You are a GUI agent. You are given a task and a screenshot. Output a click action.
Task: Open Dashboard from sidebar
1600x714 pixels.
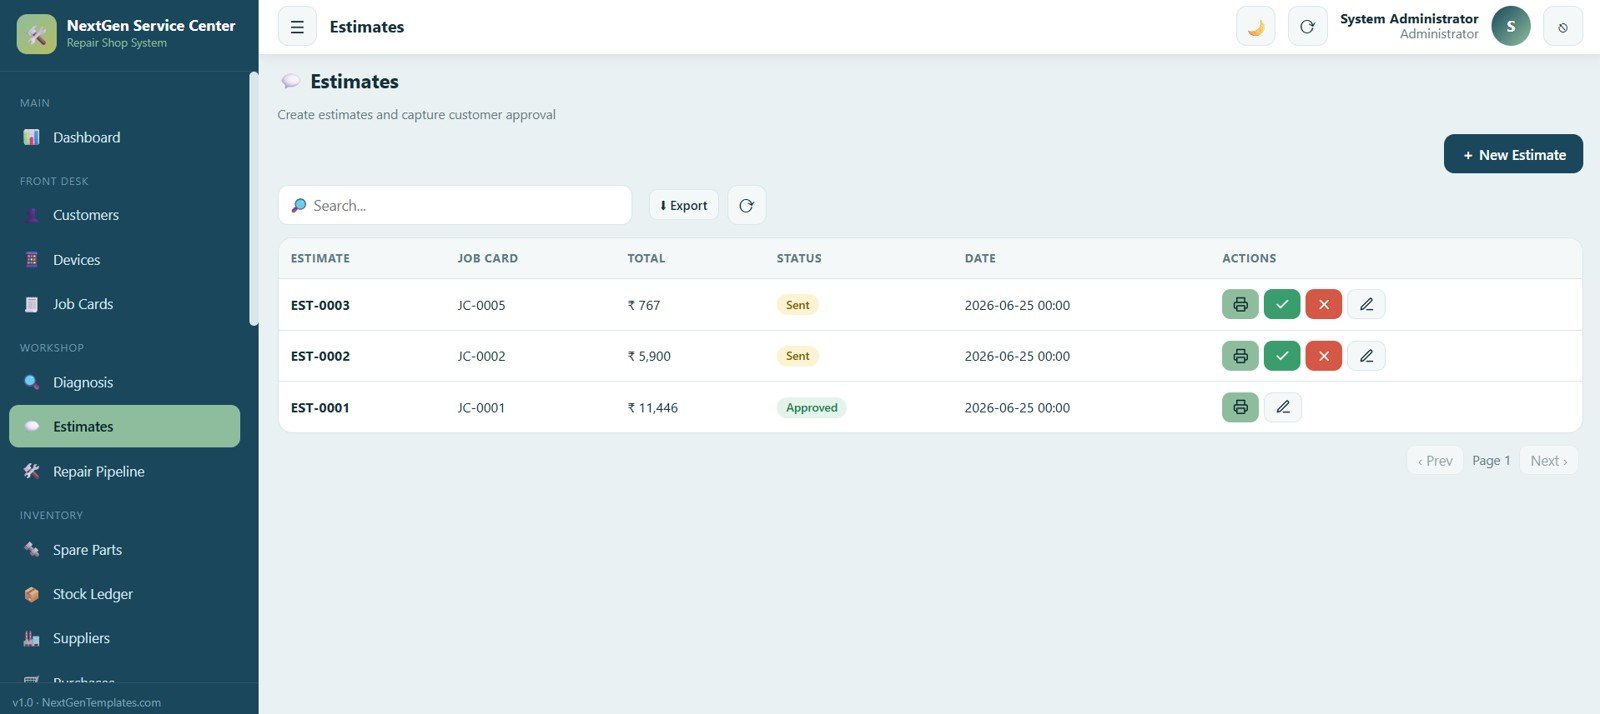(x=124, y=137)
